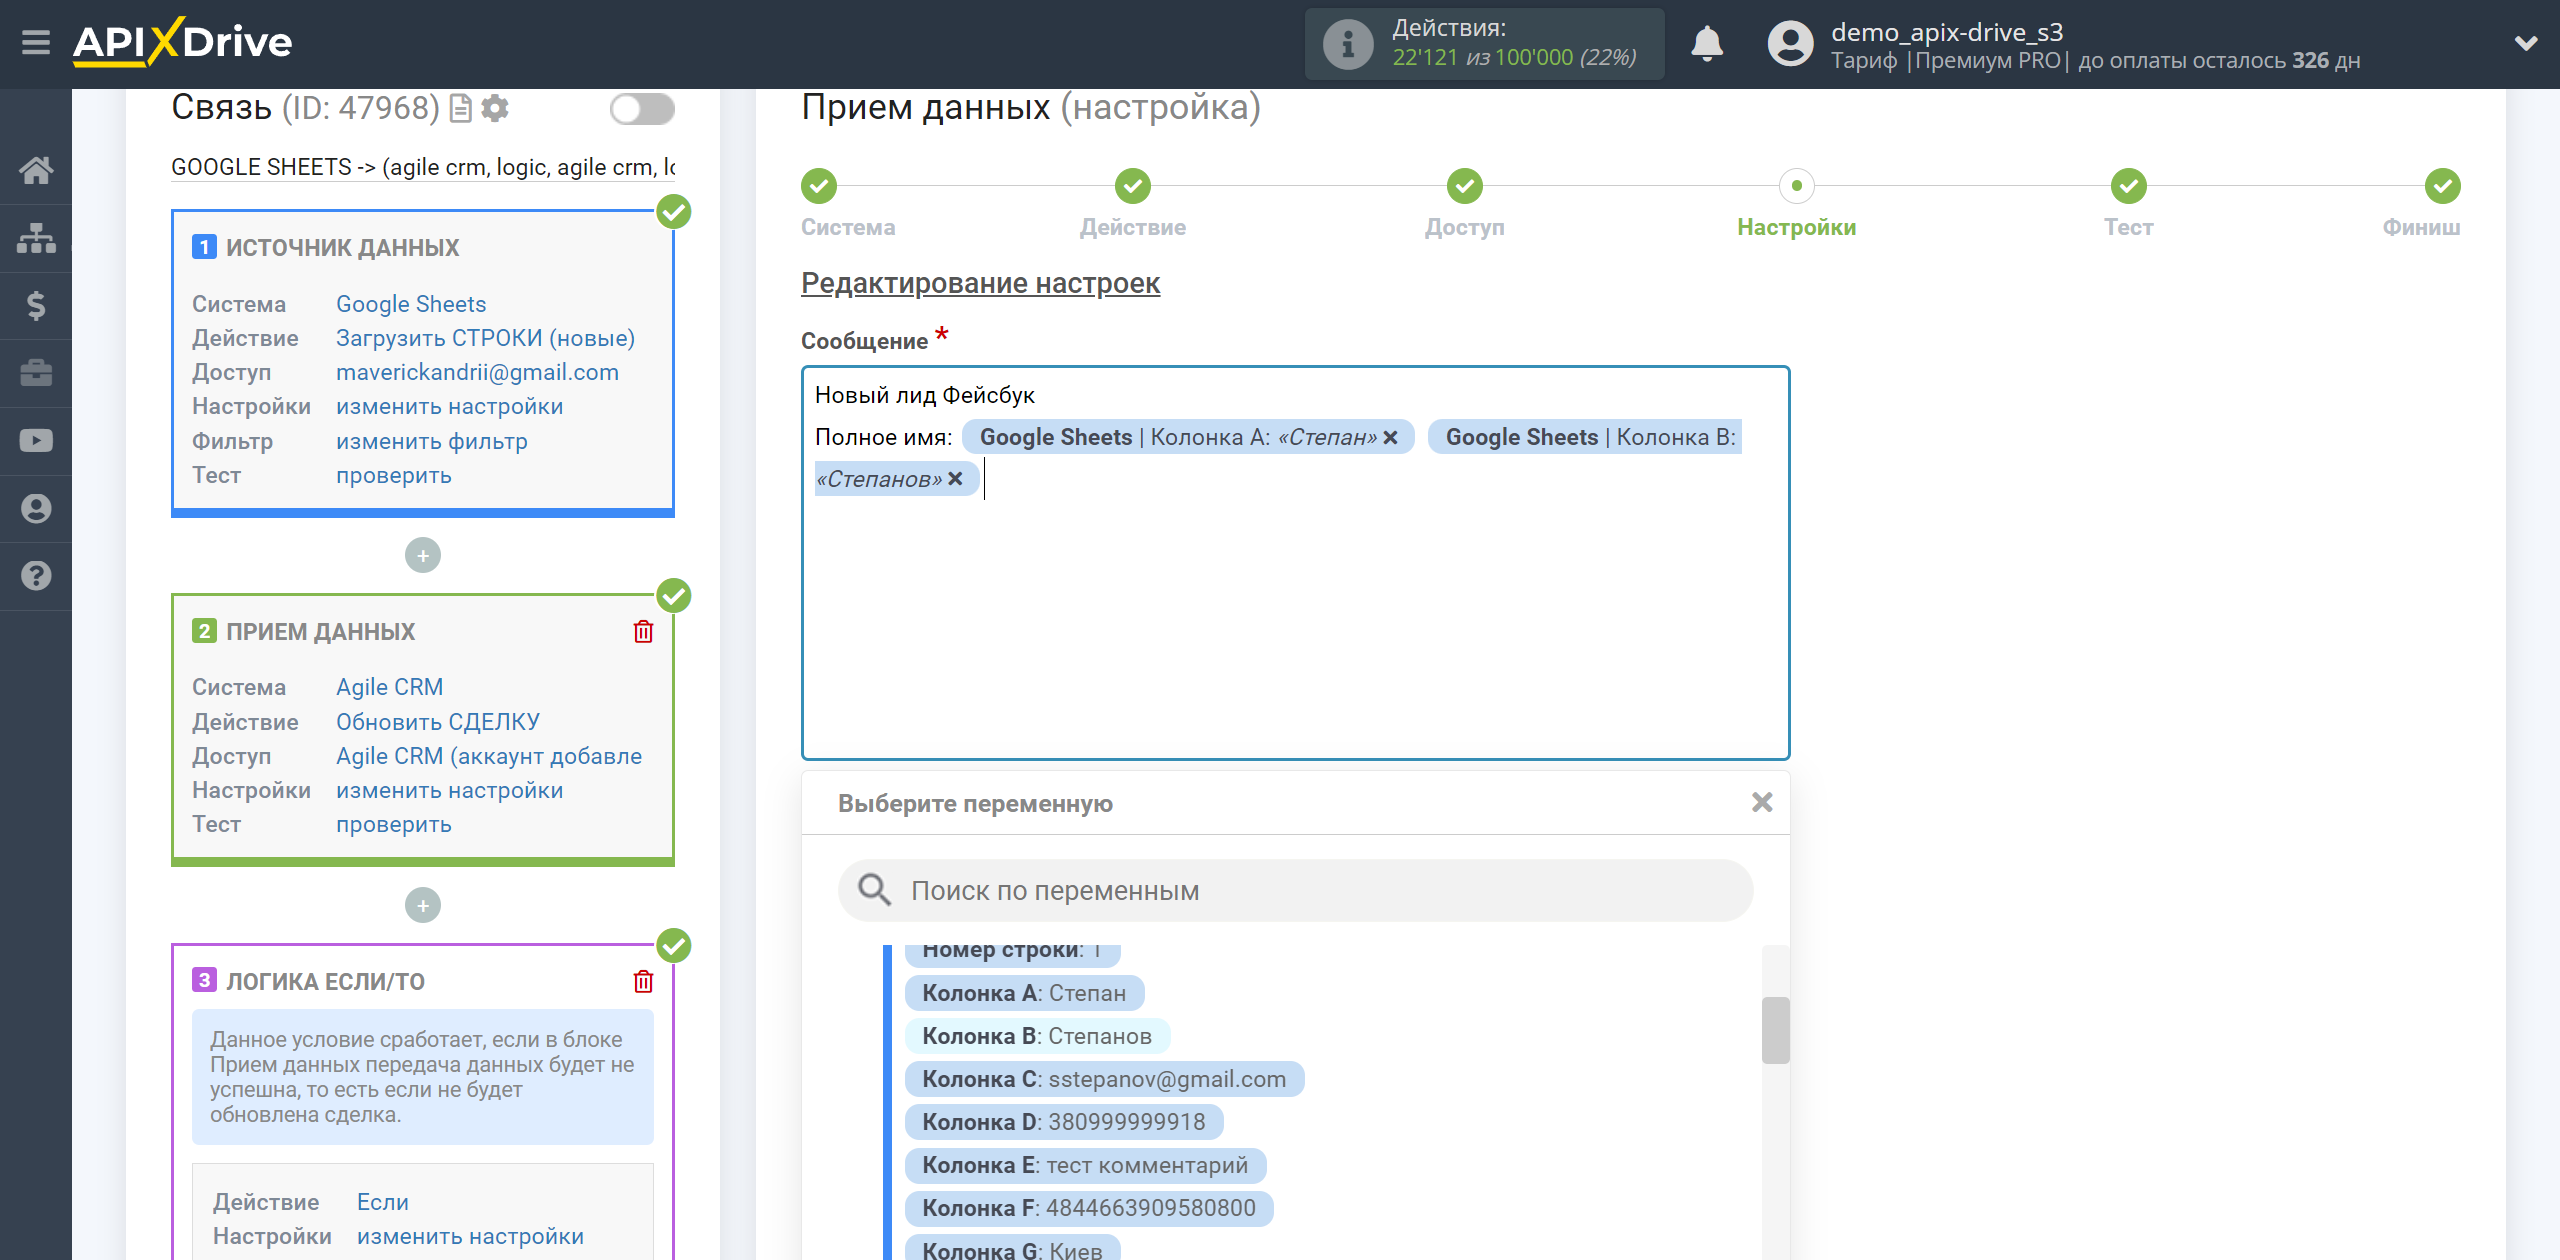Insert variable Колонка E: тест комментарий
Viewport: 2560px width, 1260px height.
click(1085, 1165)
